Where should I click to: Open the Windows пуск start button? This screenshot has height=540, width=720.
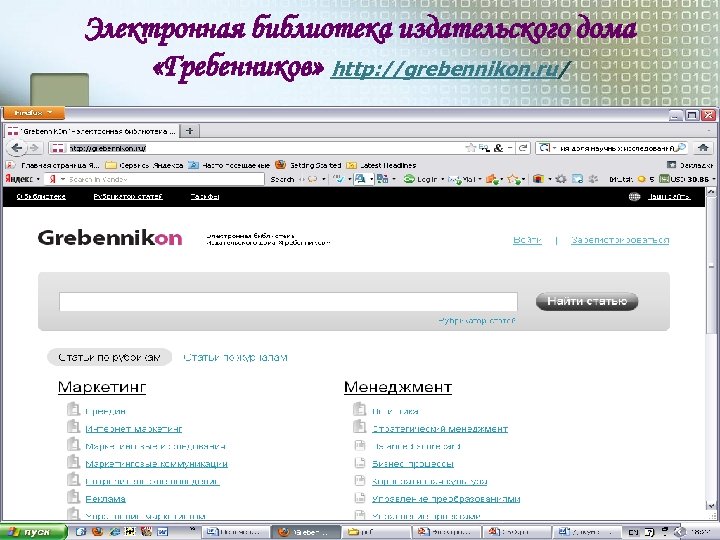click(33, 532)
